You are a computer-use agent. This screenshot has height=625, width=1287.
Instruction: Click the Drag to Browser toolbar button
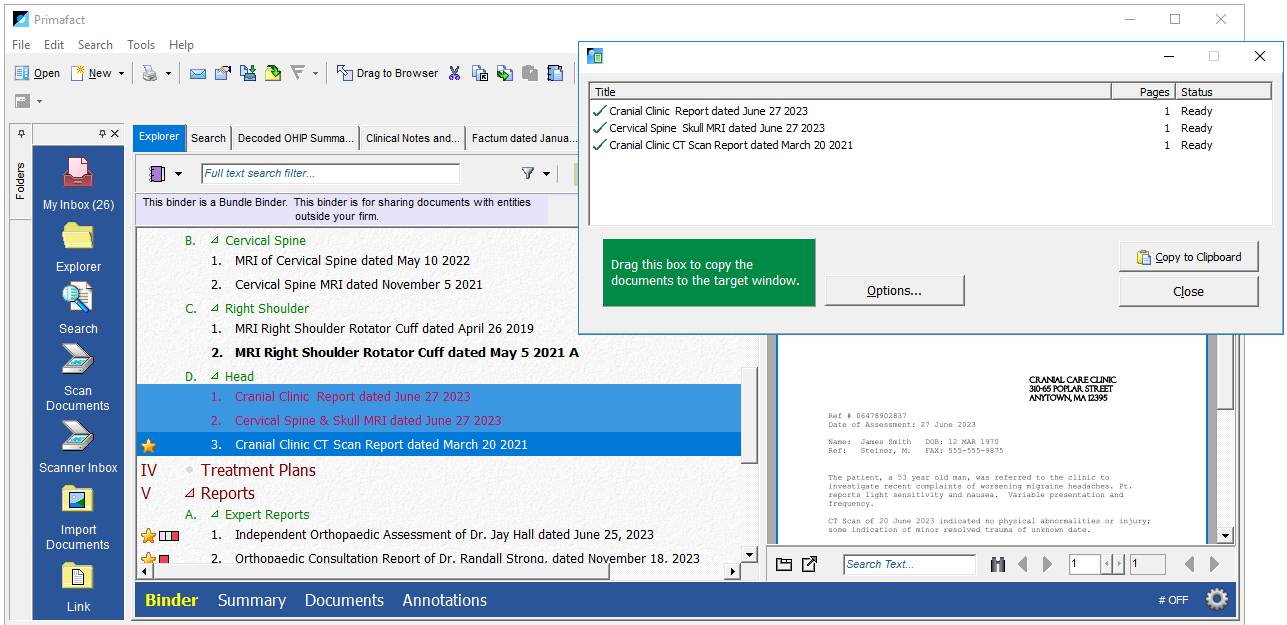387,73
